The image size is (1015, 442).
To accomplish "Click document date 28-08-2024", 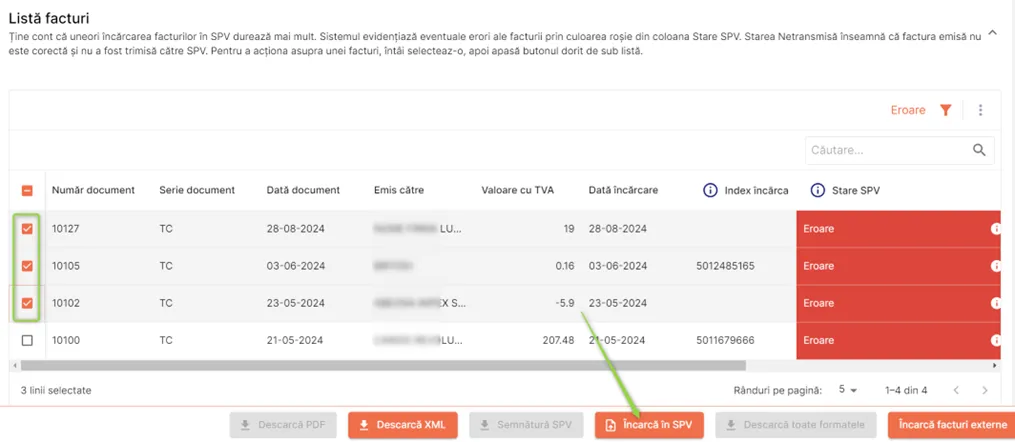I will click(x=296, y=228).
